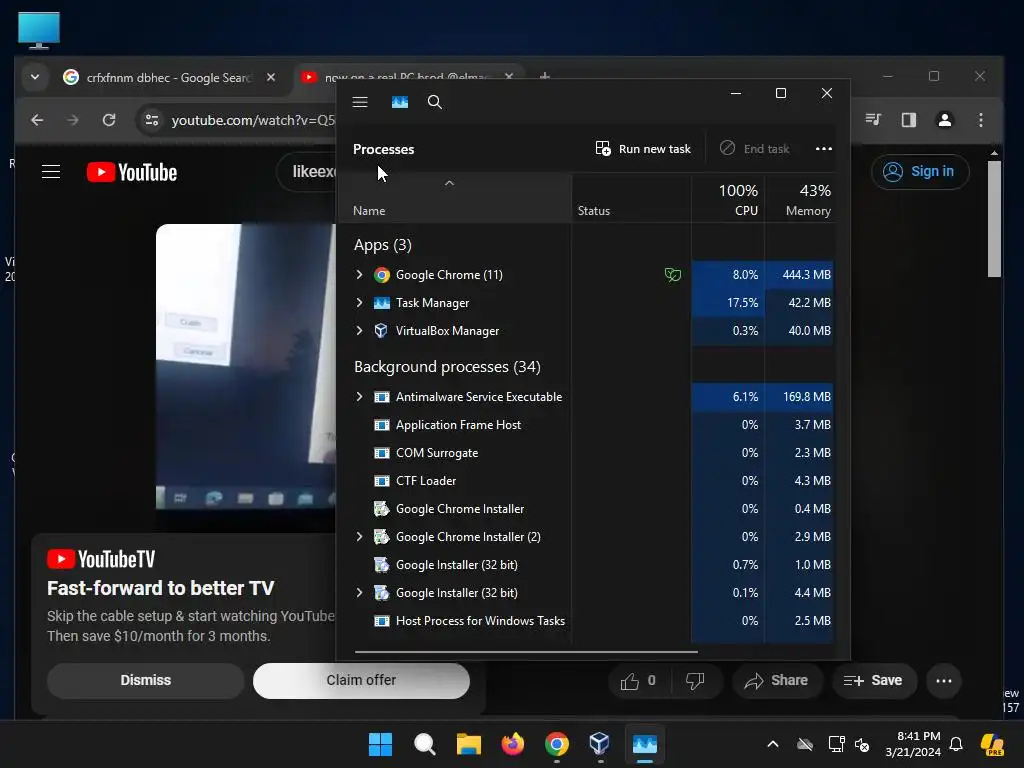Click Chrome forward arrow
The width and height of the screenshot is (1024, 768).
[72, 120]
